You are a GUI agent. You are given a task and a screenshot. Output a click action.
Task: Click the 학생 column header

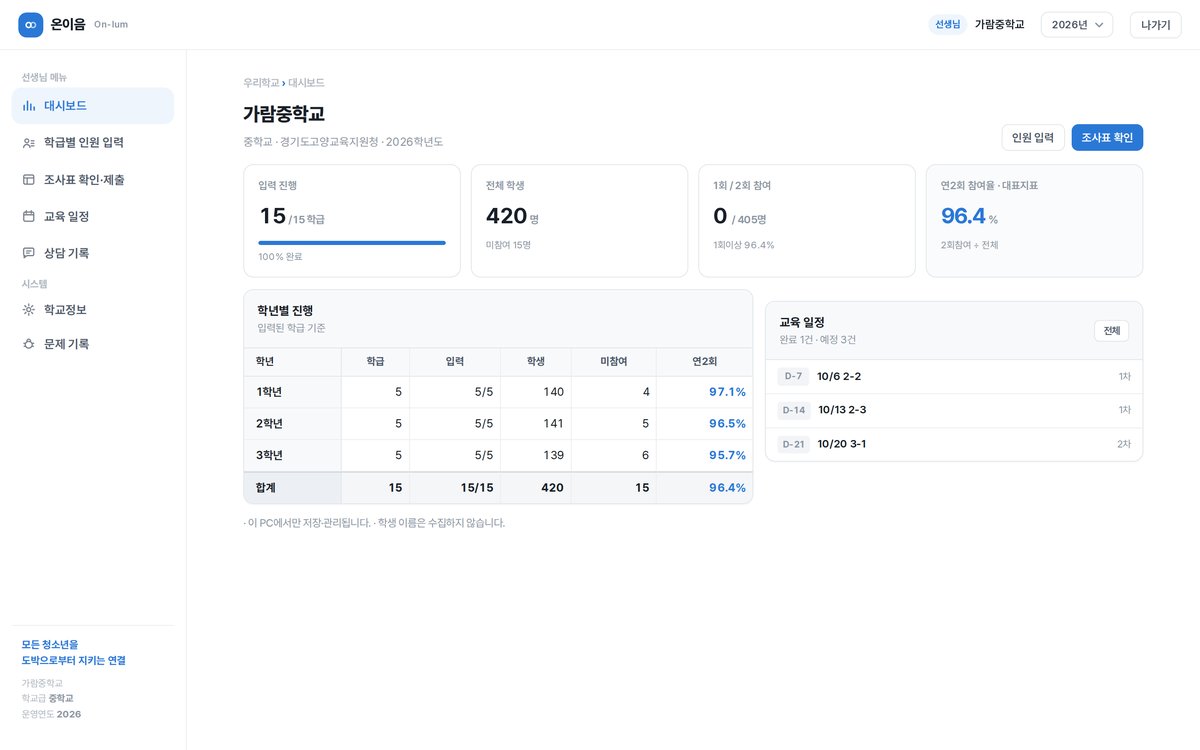(x=536, y=361)
